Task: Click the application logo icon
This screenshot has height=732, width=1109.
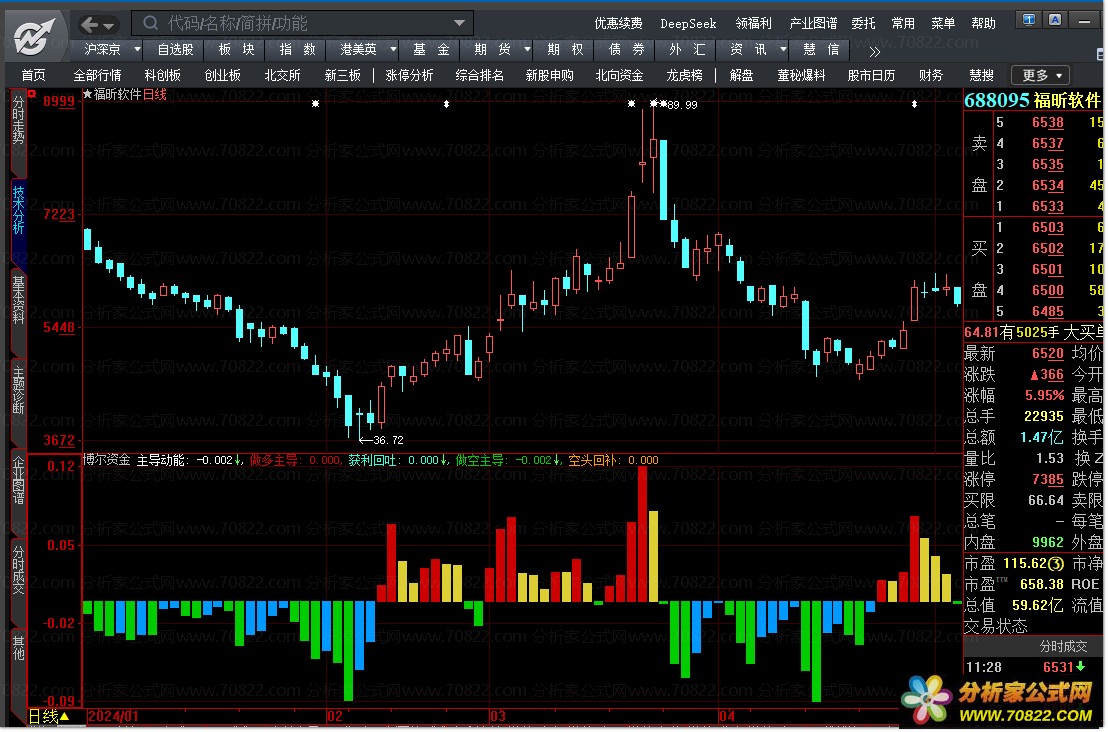Action: coord(34,37)
